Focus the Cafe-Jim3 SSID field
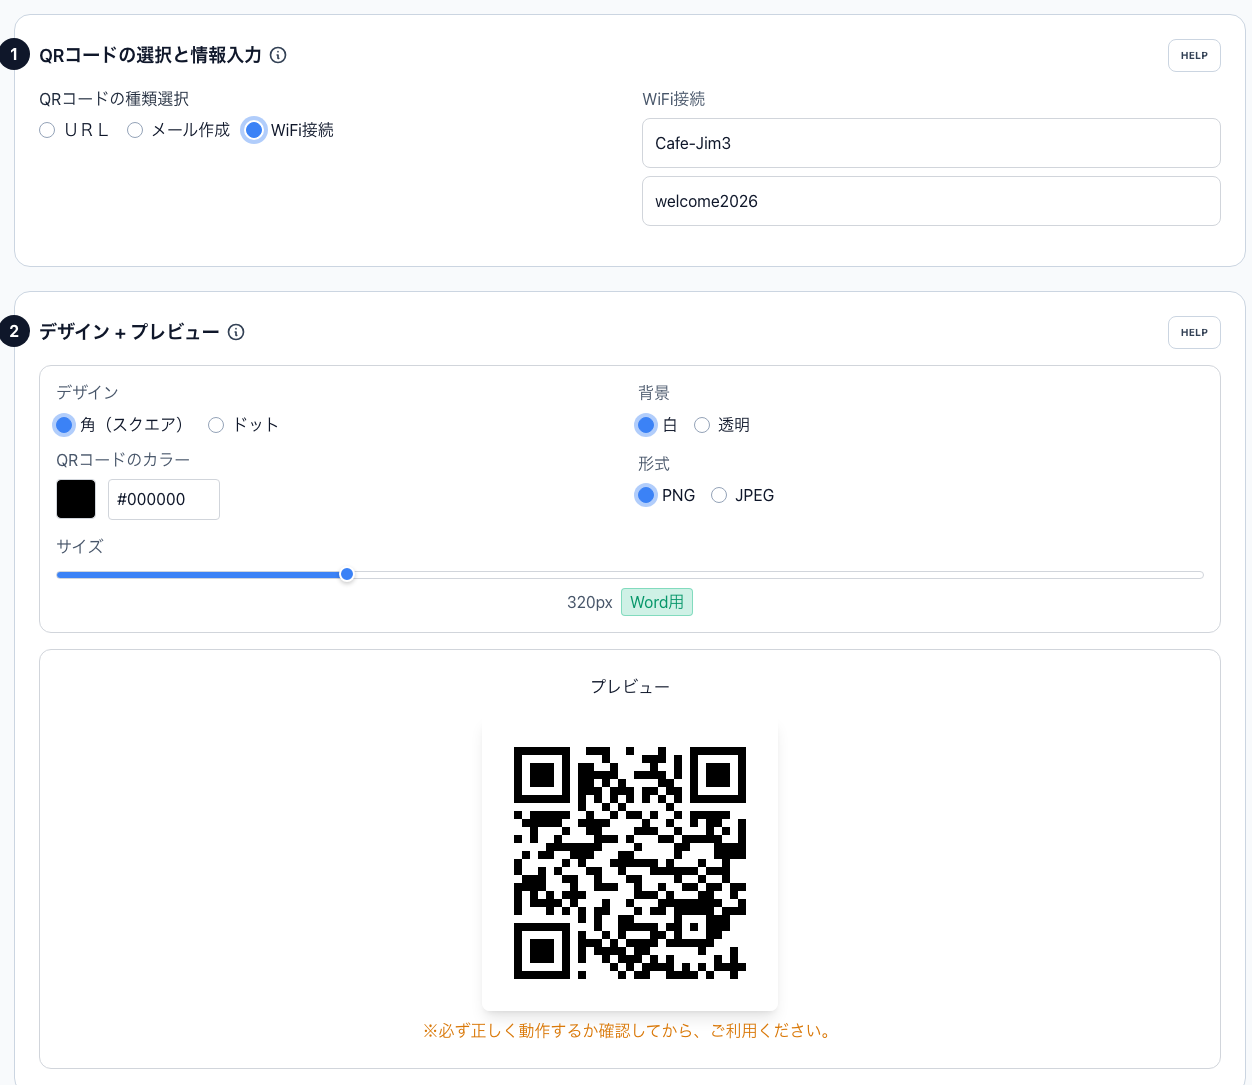This screenshot has width=1252, height=1085. [x=931, y=143]
